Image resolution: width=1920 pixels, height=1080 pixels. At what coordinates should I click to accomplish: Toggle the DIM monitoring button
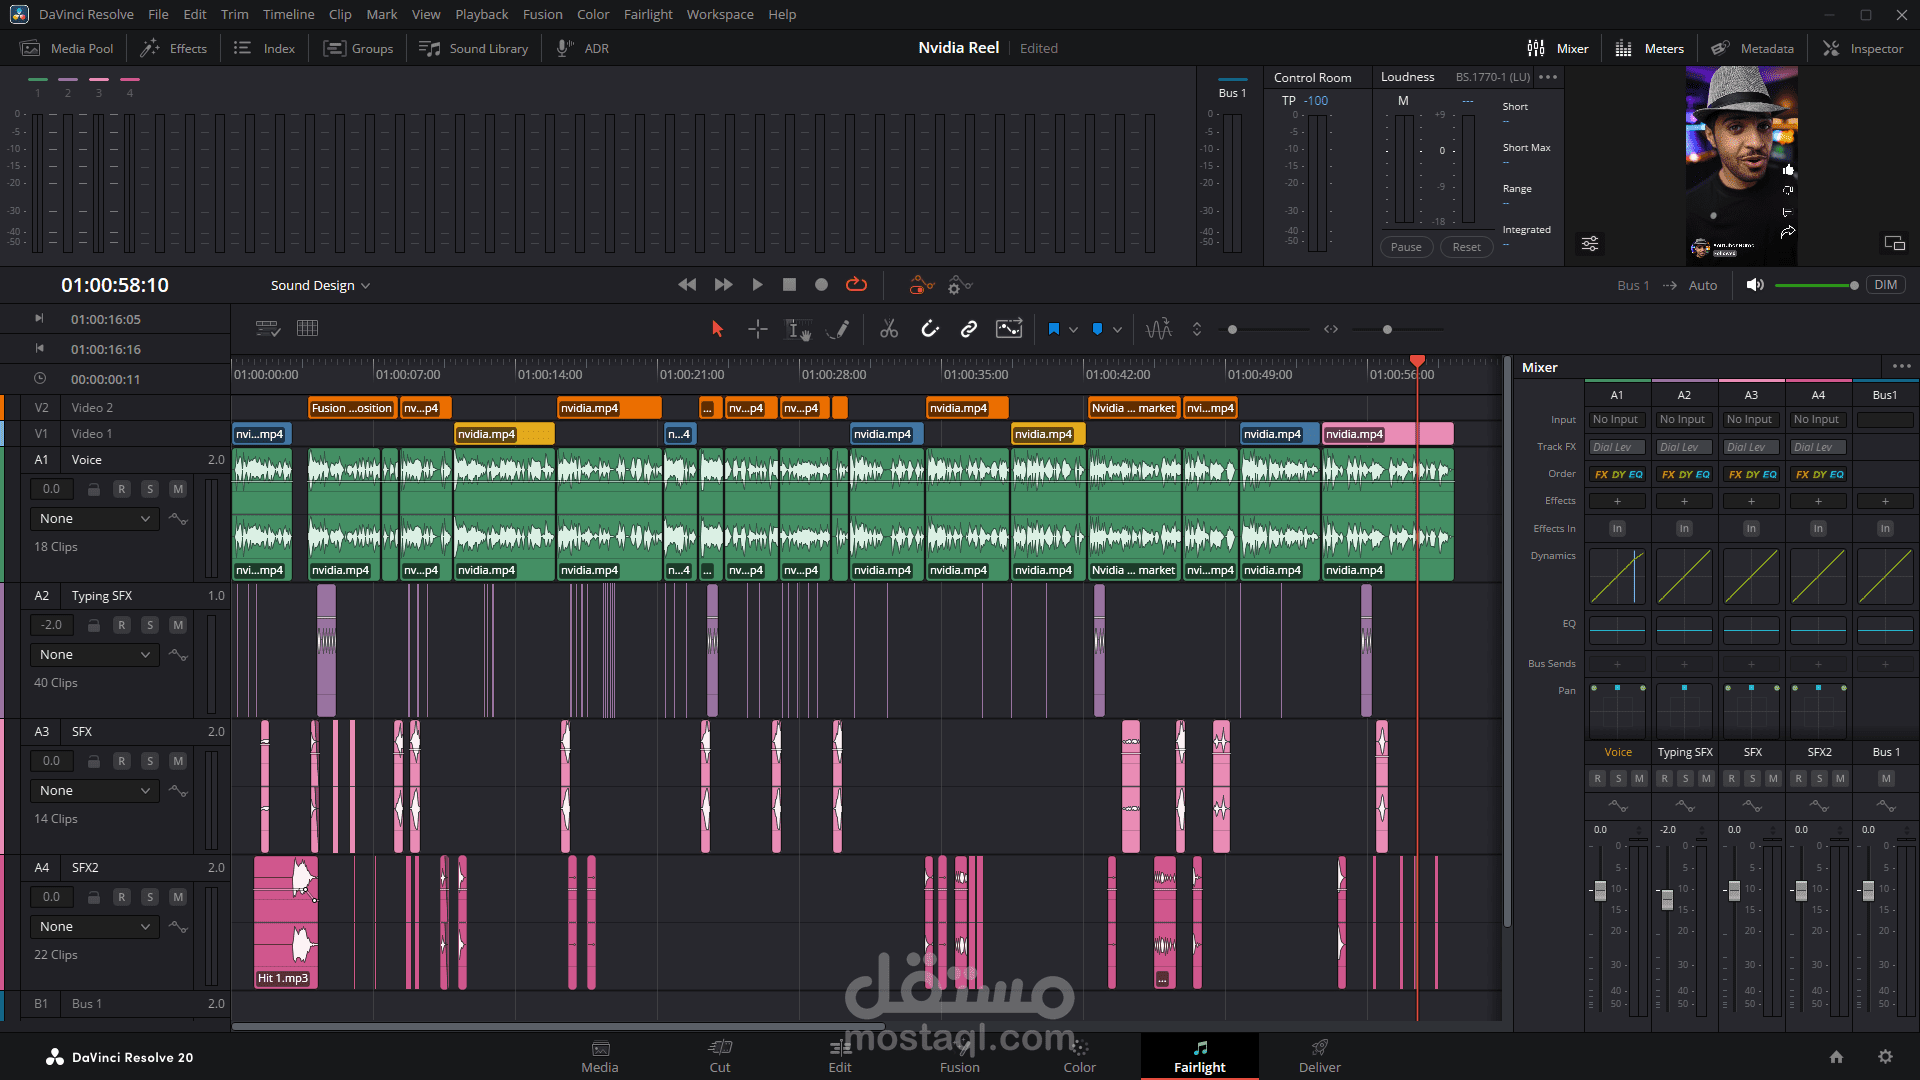tap(1885, 285)
